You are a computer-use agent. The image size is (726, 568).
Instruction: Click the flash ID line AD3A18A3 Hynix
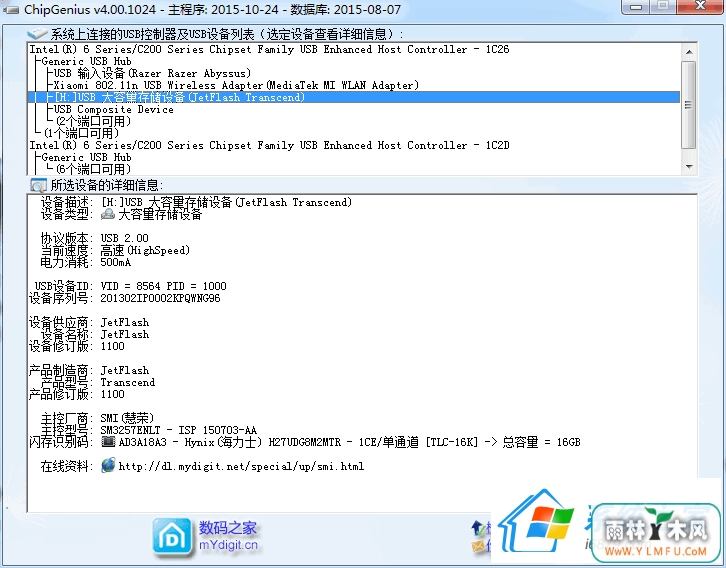(349, 442)
